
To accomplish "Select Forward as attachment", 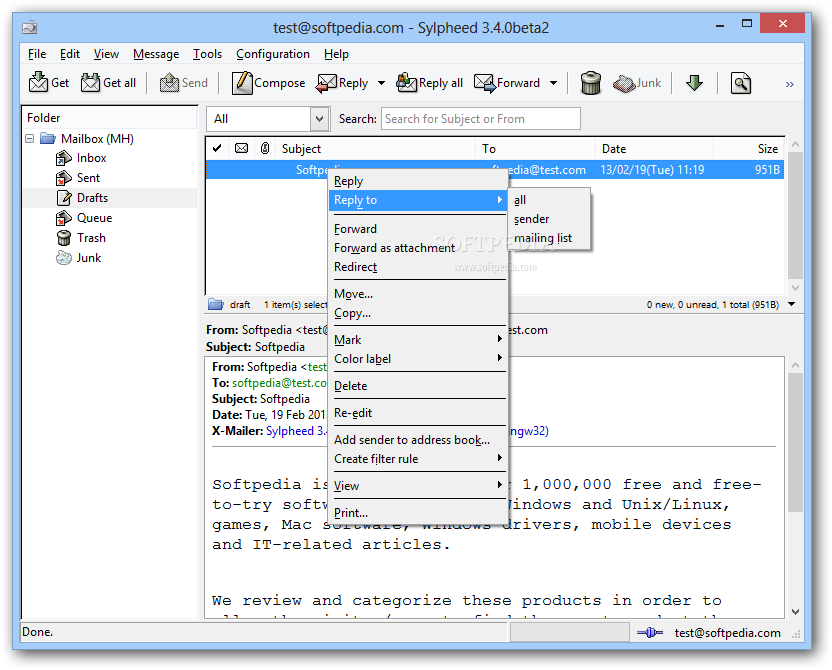I will [418, 248].
